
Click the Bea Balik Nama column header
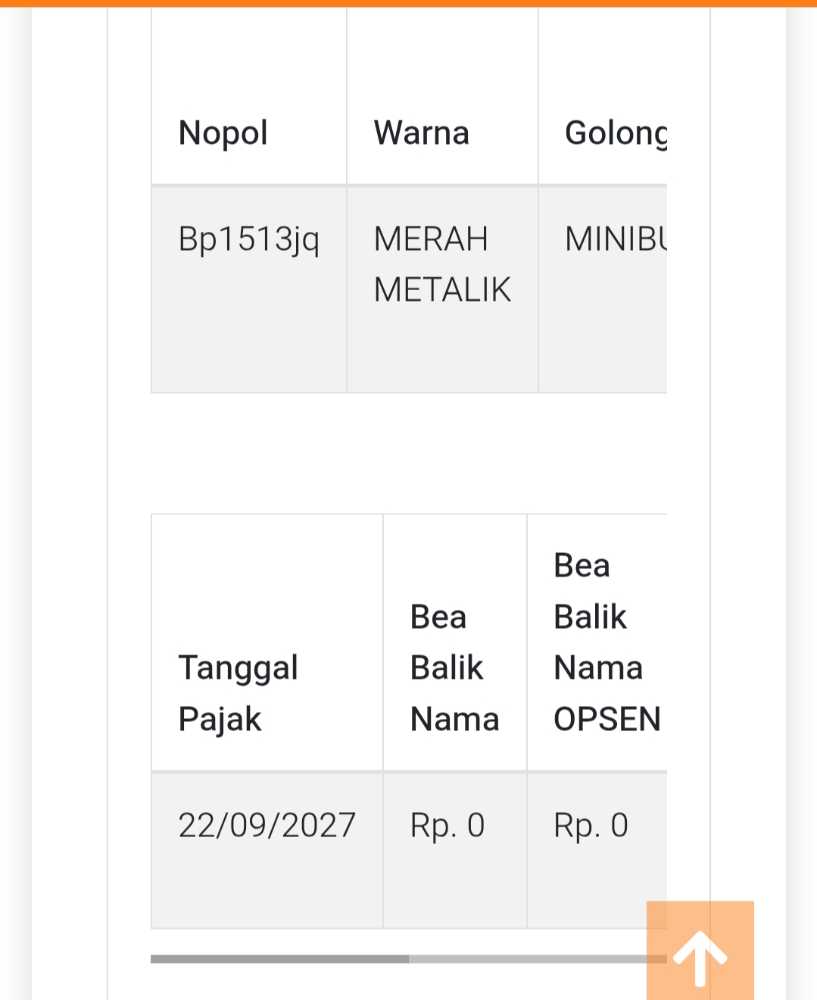pyautogui.click(x=454, y=667)
